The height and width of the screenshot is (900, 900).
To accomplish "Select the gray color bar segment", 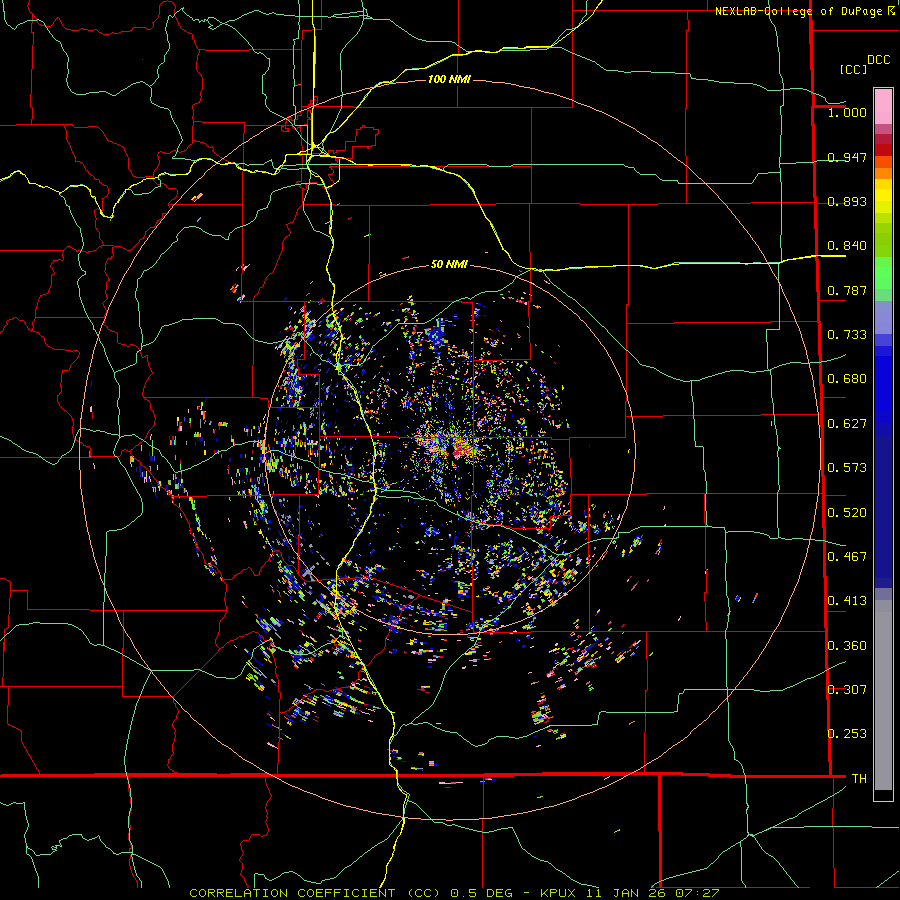I will 883,695.
